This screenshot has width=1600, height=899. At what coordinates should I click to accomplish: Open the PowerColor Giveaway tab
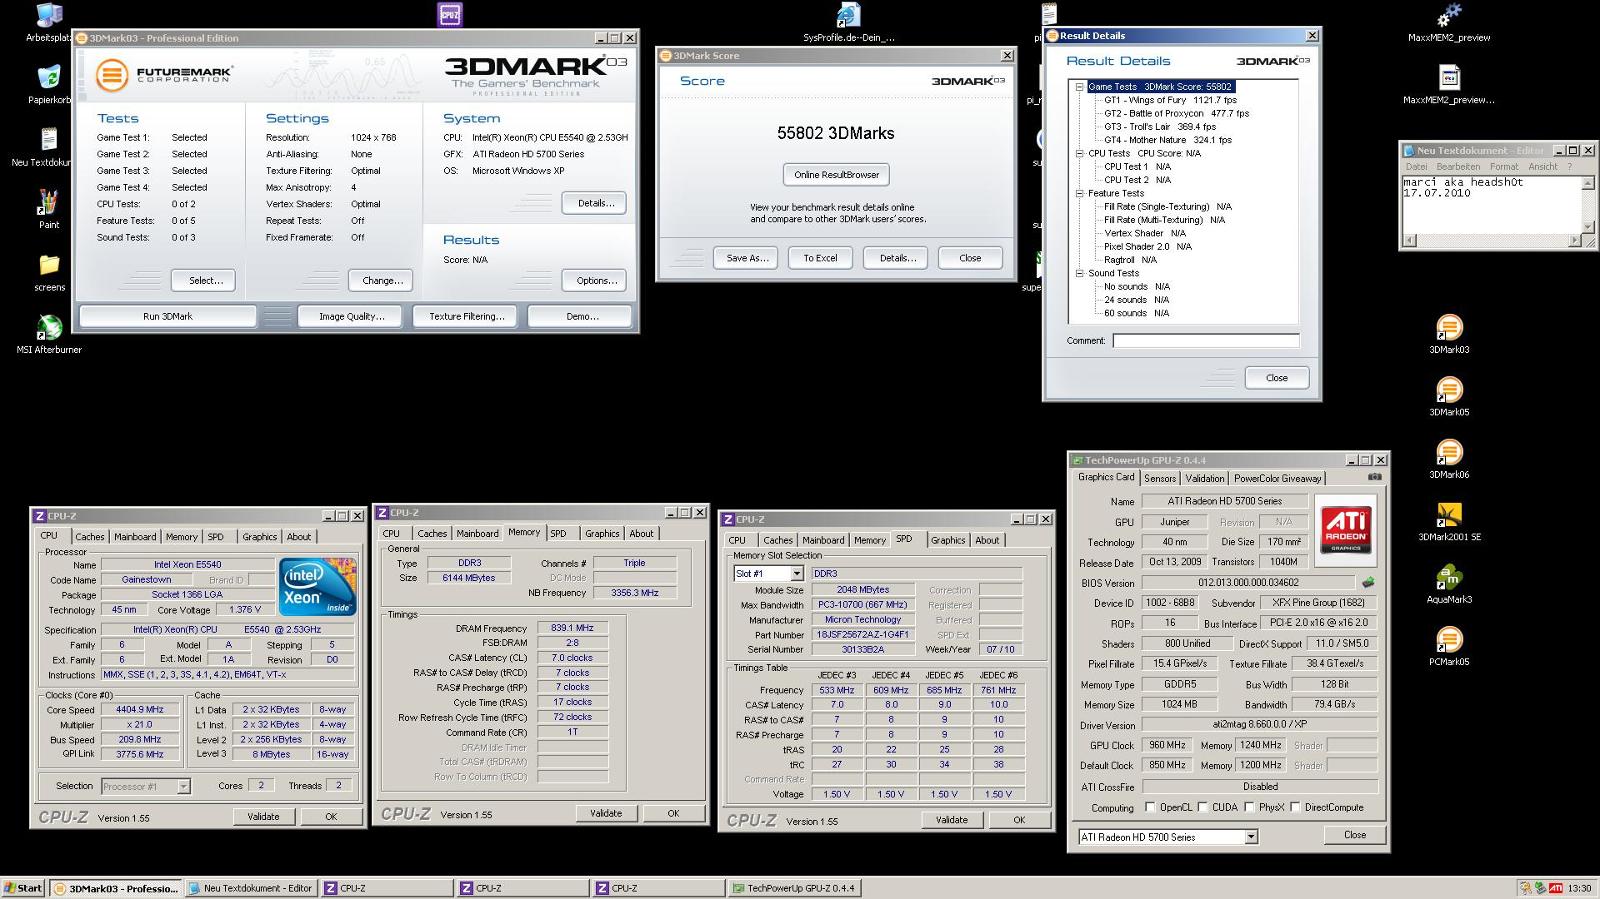point(1278,479)
